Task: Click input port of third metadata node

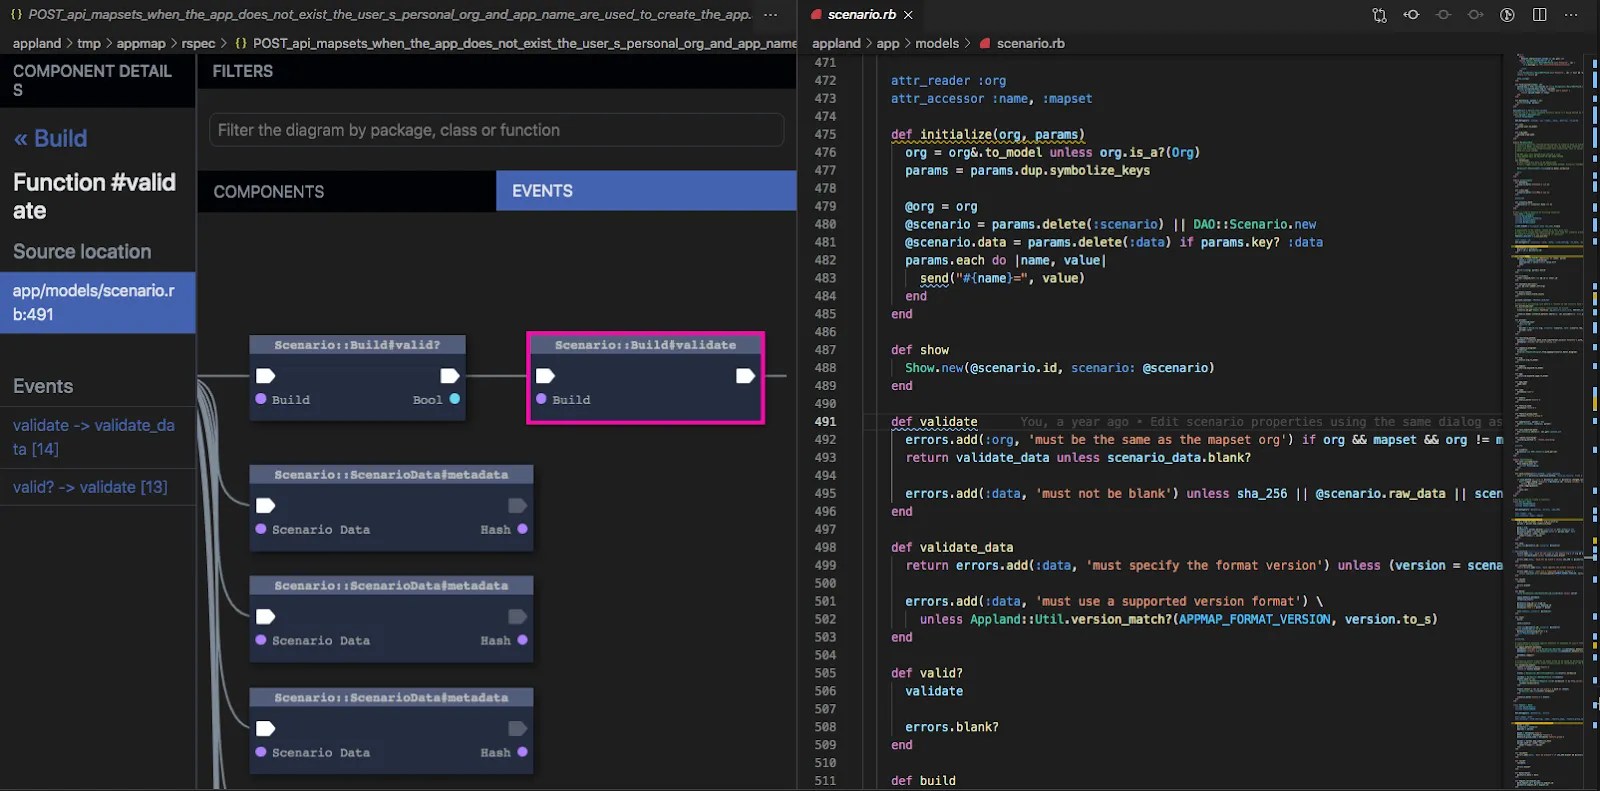Action: pyautogui.click(x=265, y=729)
